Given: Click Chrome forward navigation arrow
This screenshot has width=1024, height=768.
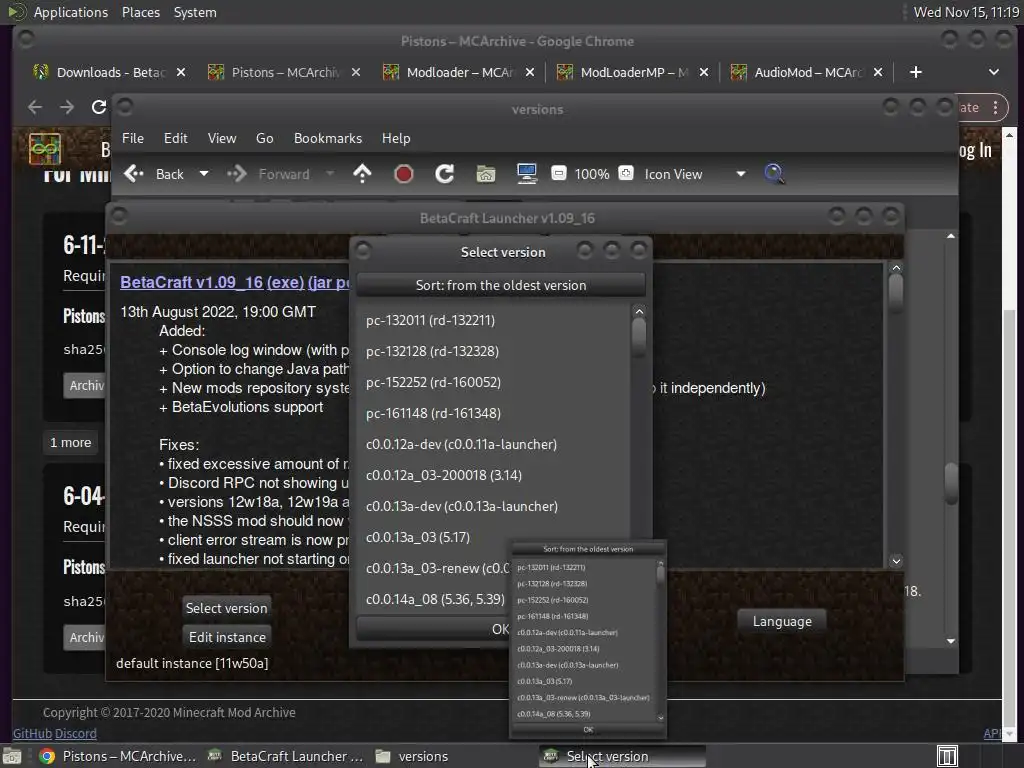Looking at the screenshot, I should [67, 107].
